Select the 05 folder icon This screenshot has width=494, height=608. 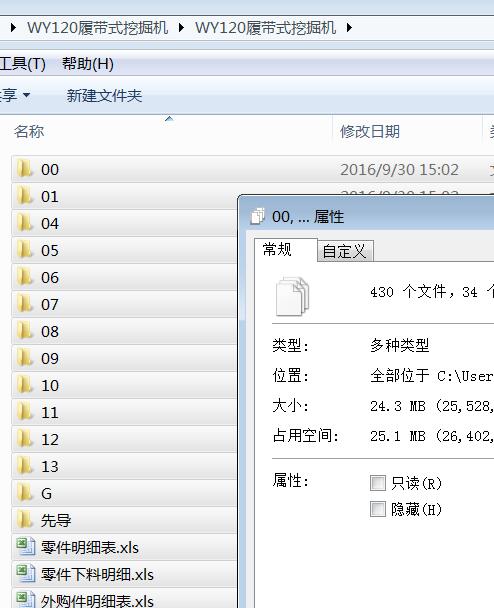pyautogui.click(x=25, y=250)
